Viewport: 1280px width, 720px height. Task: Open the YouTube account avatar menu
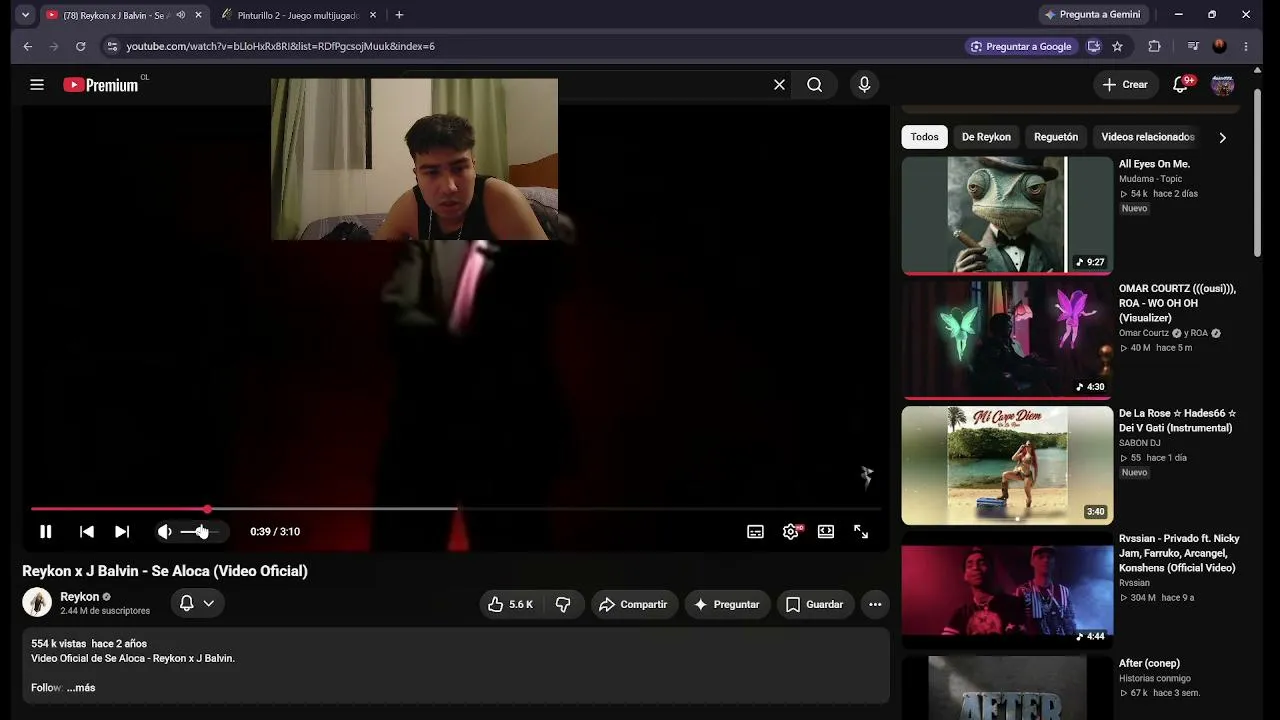pos(1222,85)
